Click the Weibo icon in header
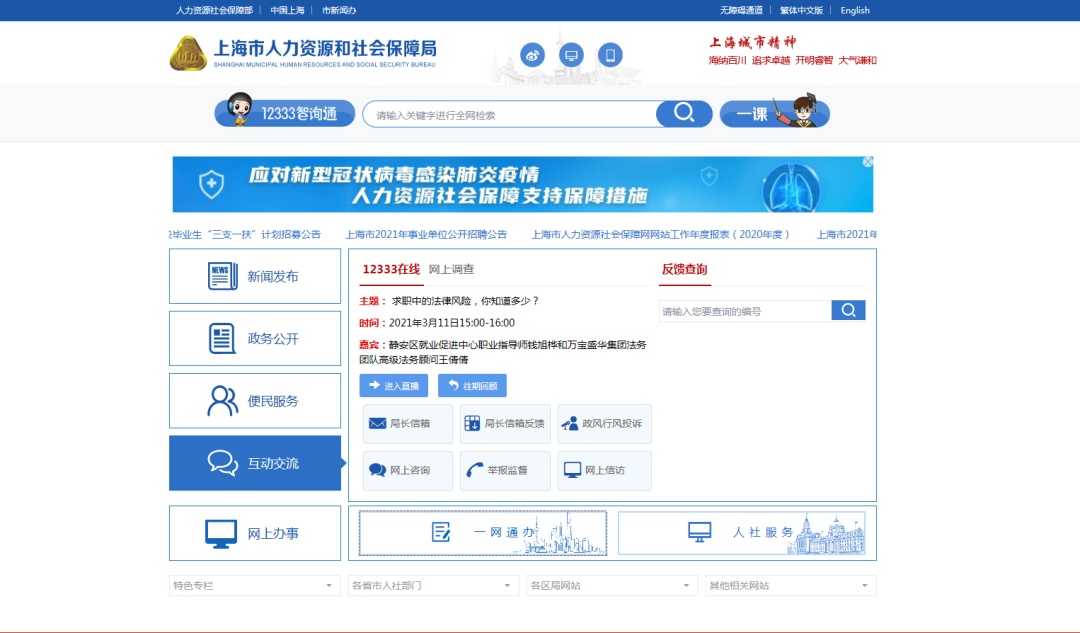The width and height of the screenshot is (1080, 633). 533,55
